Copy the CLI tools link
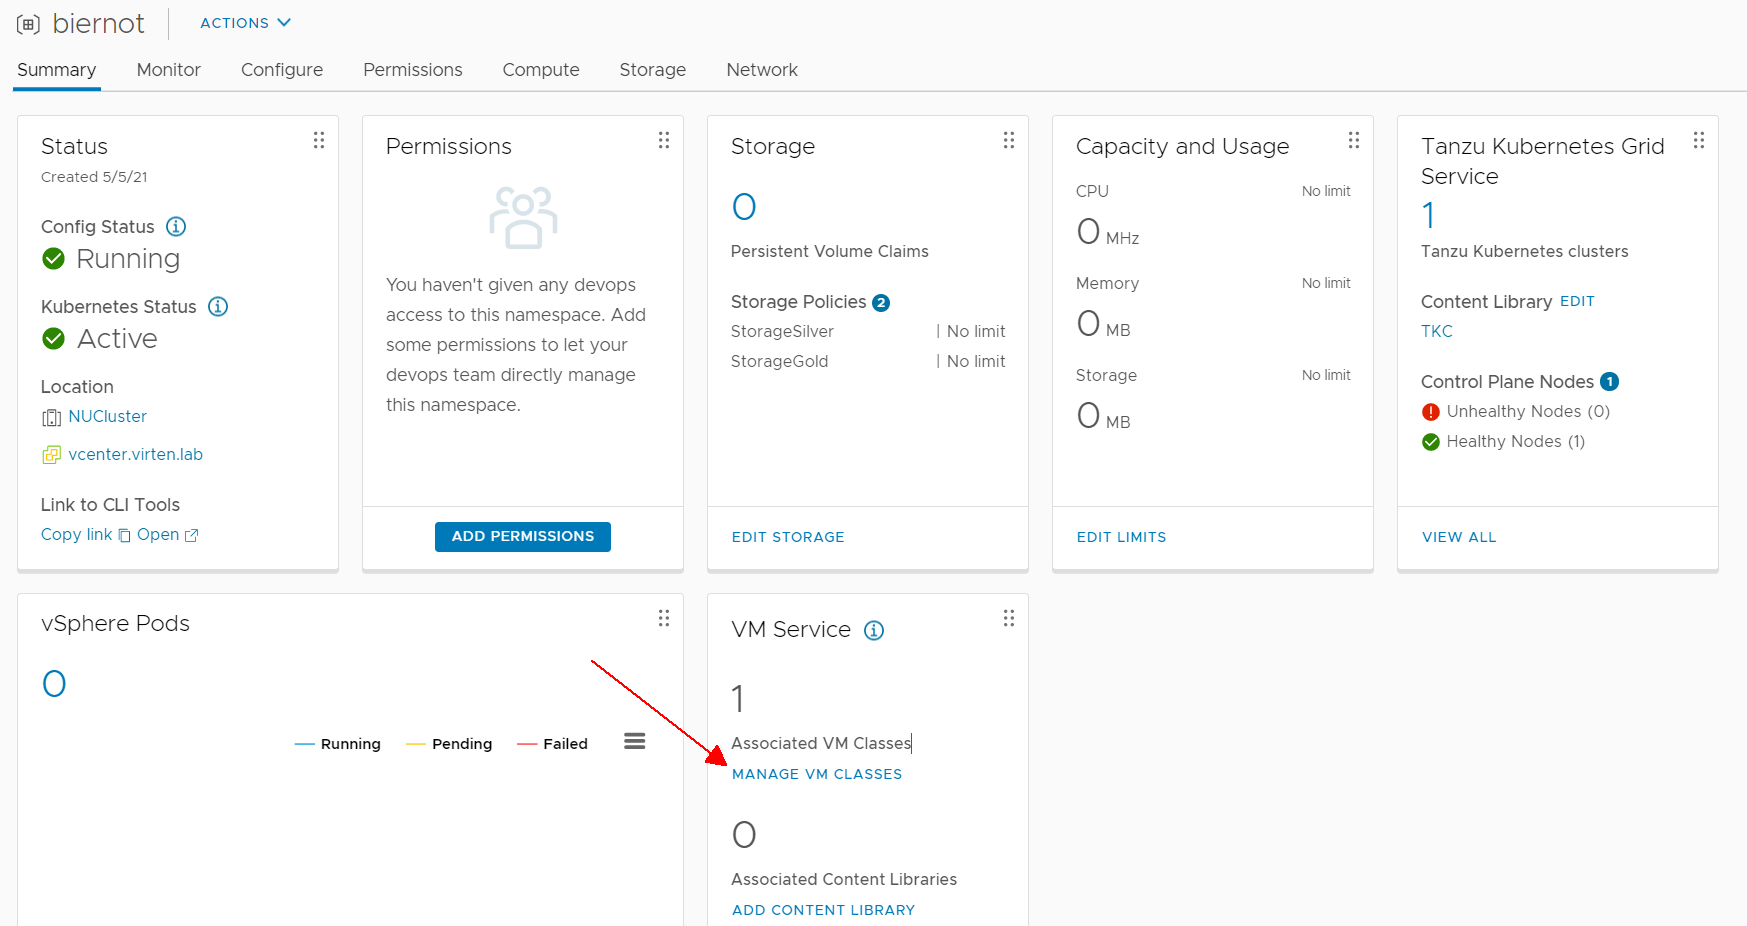This screenshot has height=926, width=1747. tap(77, 534)
